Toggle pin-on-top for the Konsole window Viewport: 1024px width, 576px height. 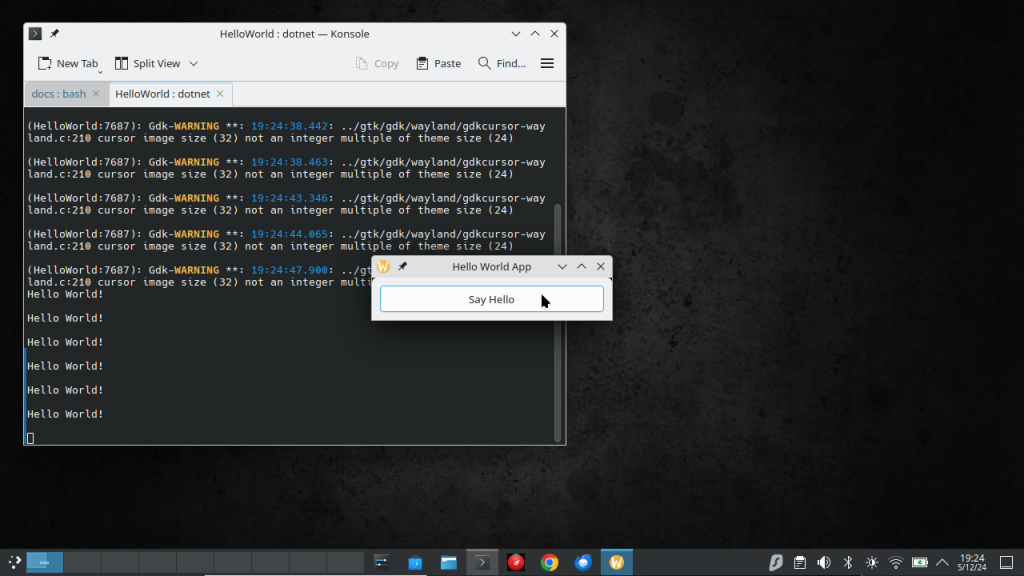coord(54,33)
